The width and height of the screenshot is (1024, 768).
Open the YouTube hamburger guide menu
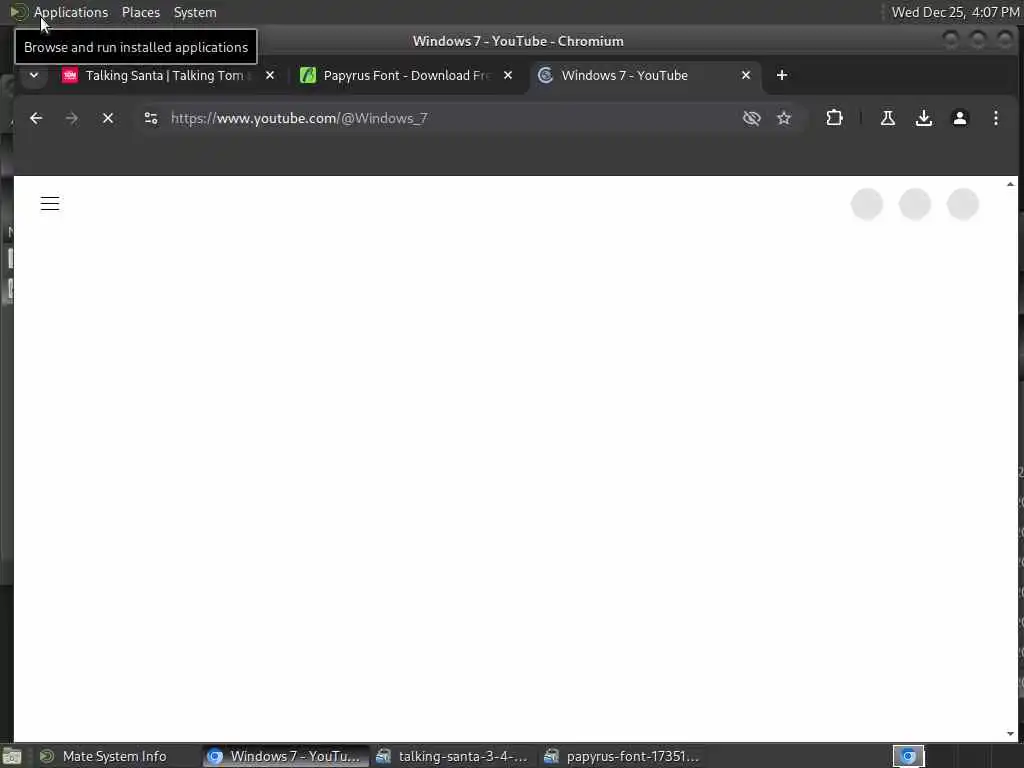pos(50,204)
